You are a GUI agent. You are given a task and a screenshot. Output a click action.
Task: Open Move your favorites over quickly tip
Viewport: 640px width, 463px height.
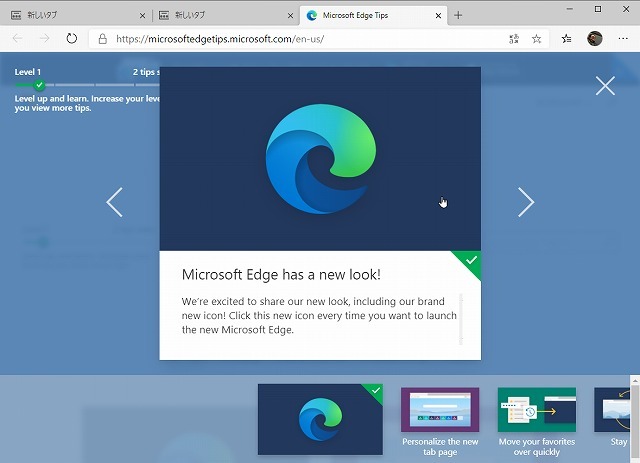[x=537, y=421]
